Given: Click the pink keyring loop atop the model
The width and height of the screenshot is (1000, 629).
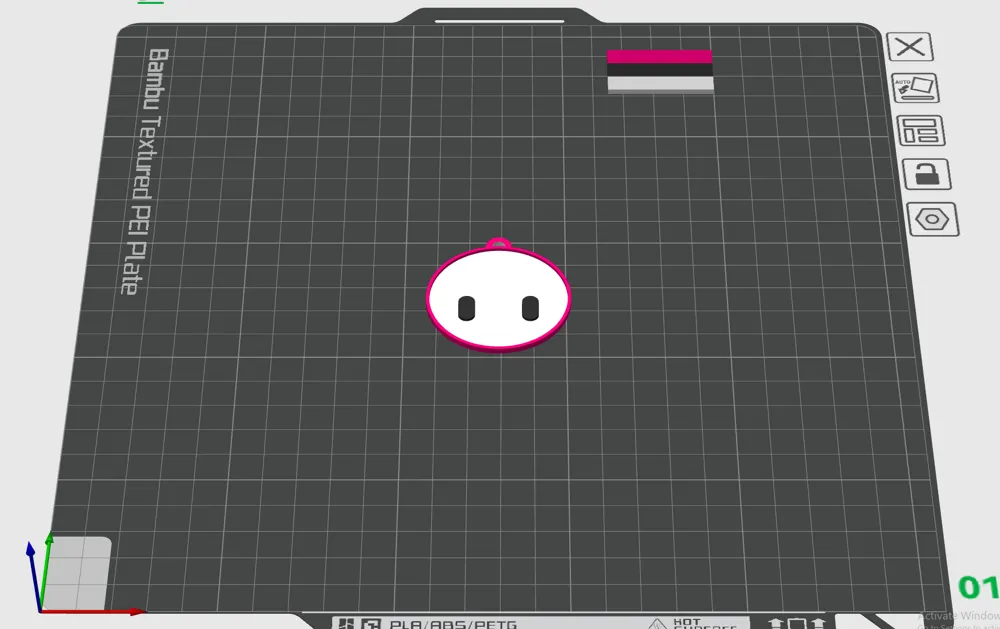Looking at the screenshot, I should [x=499, y=244].
